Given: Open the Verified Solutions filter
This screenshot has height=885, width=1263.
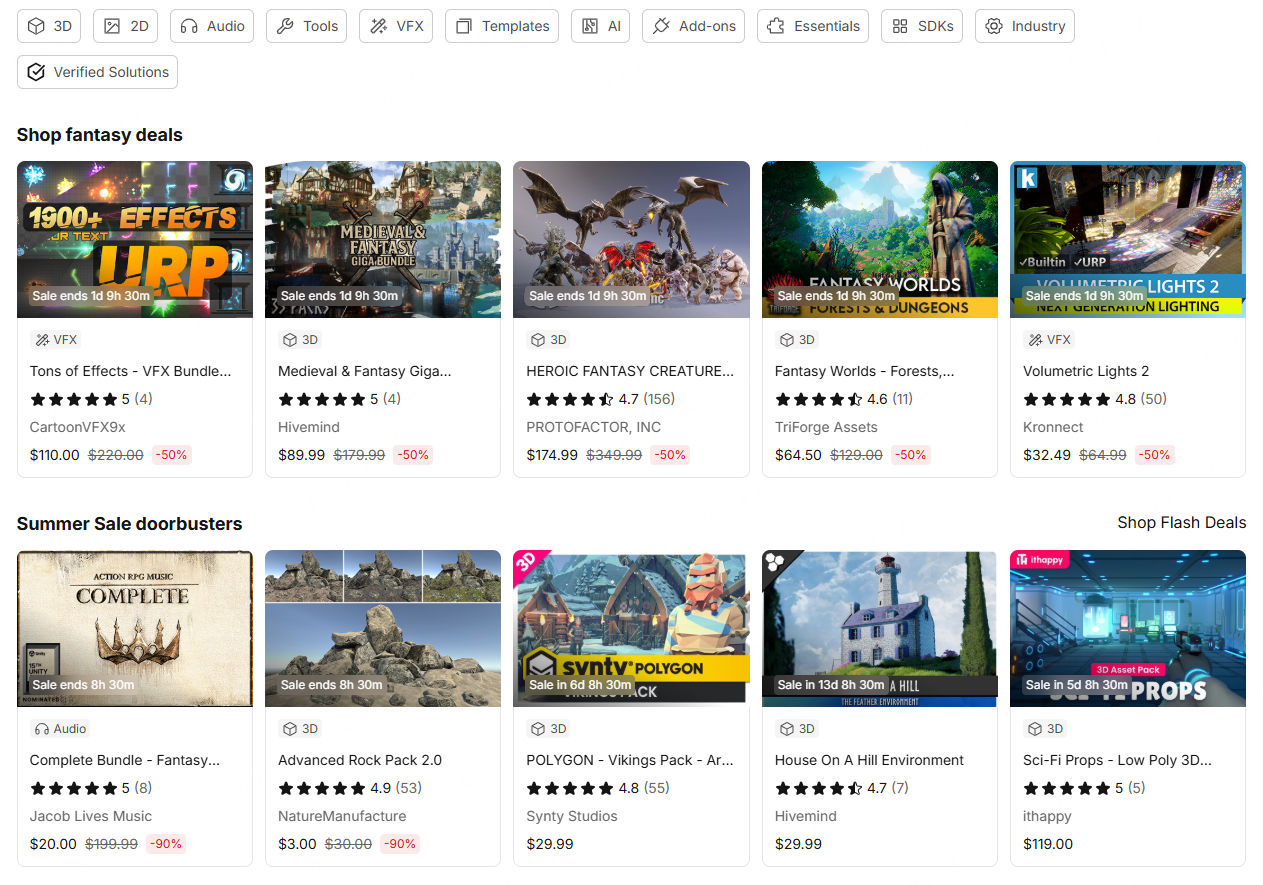Looking at the screenshot, I should pyautogui.click(x=97, y=72).
